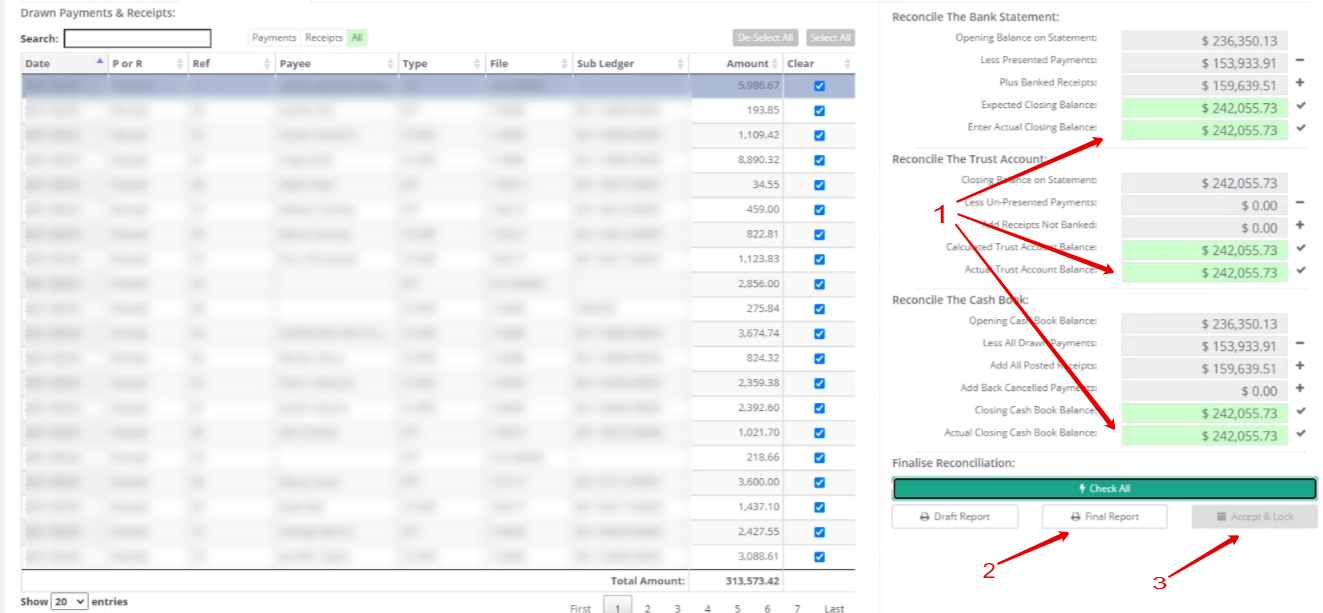Screen dimensions: 1323x613
Task: Click sort arrows in Amount column header
Action: tap(774, 63)
